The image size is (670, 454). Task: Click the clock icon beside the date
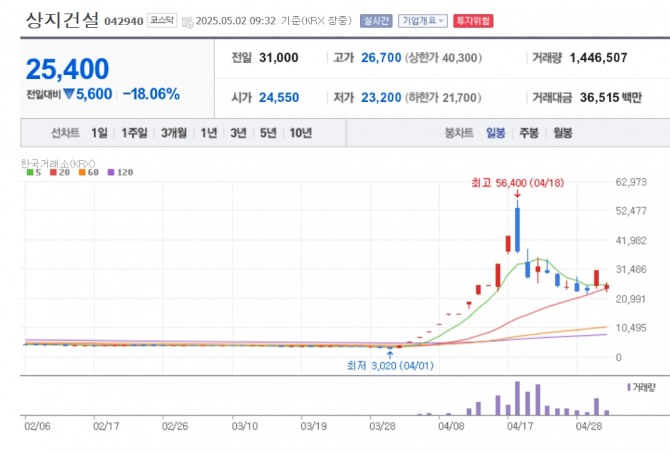click(187, 20)
